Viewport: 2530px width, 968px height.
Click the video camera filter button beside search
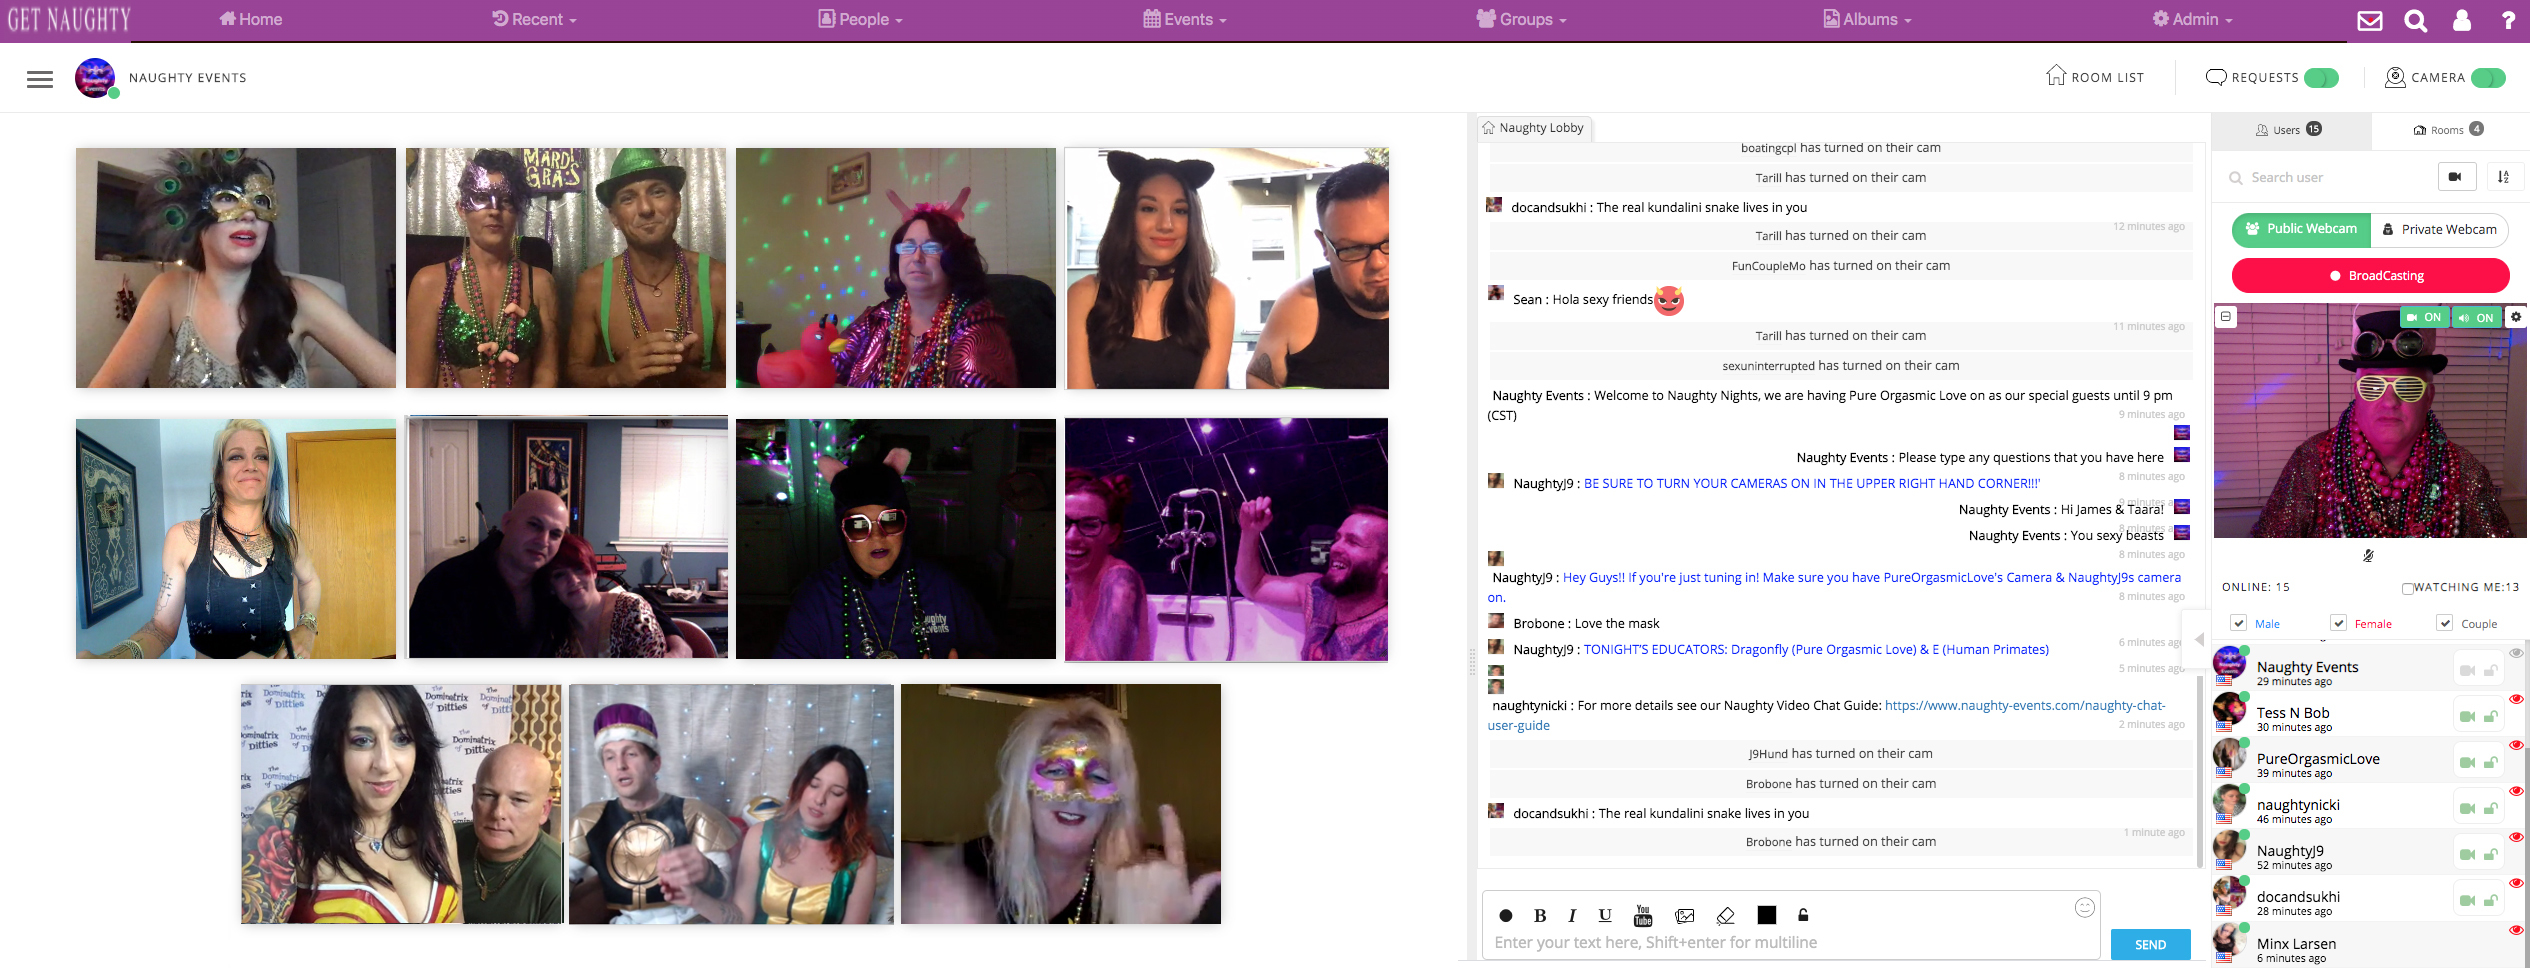2455,177
